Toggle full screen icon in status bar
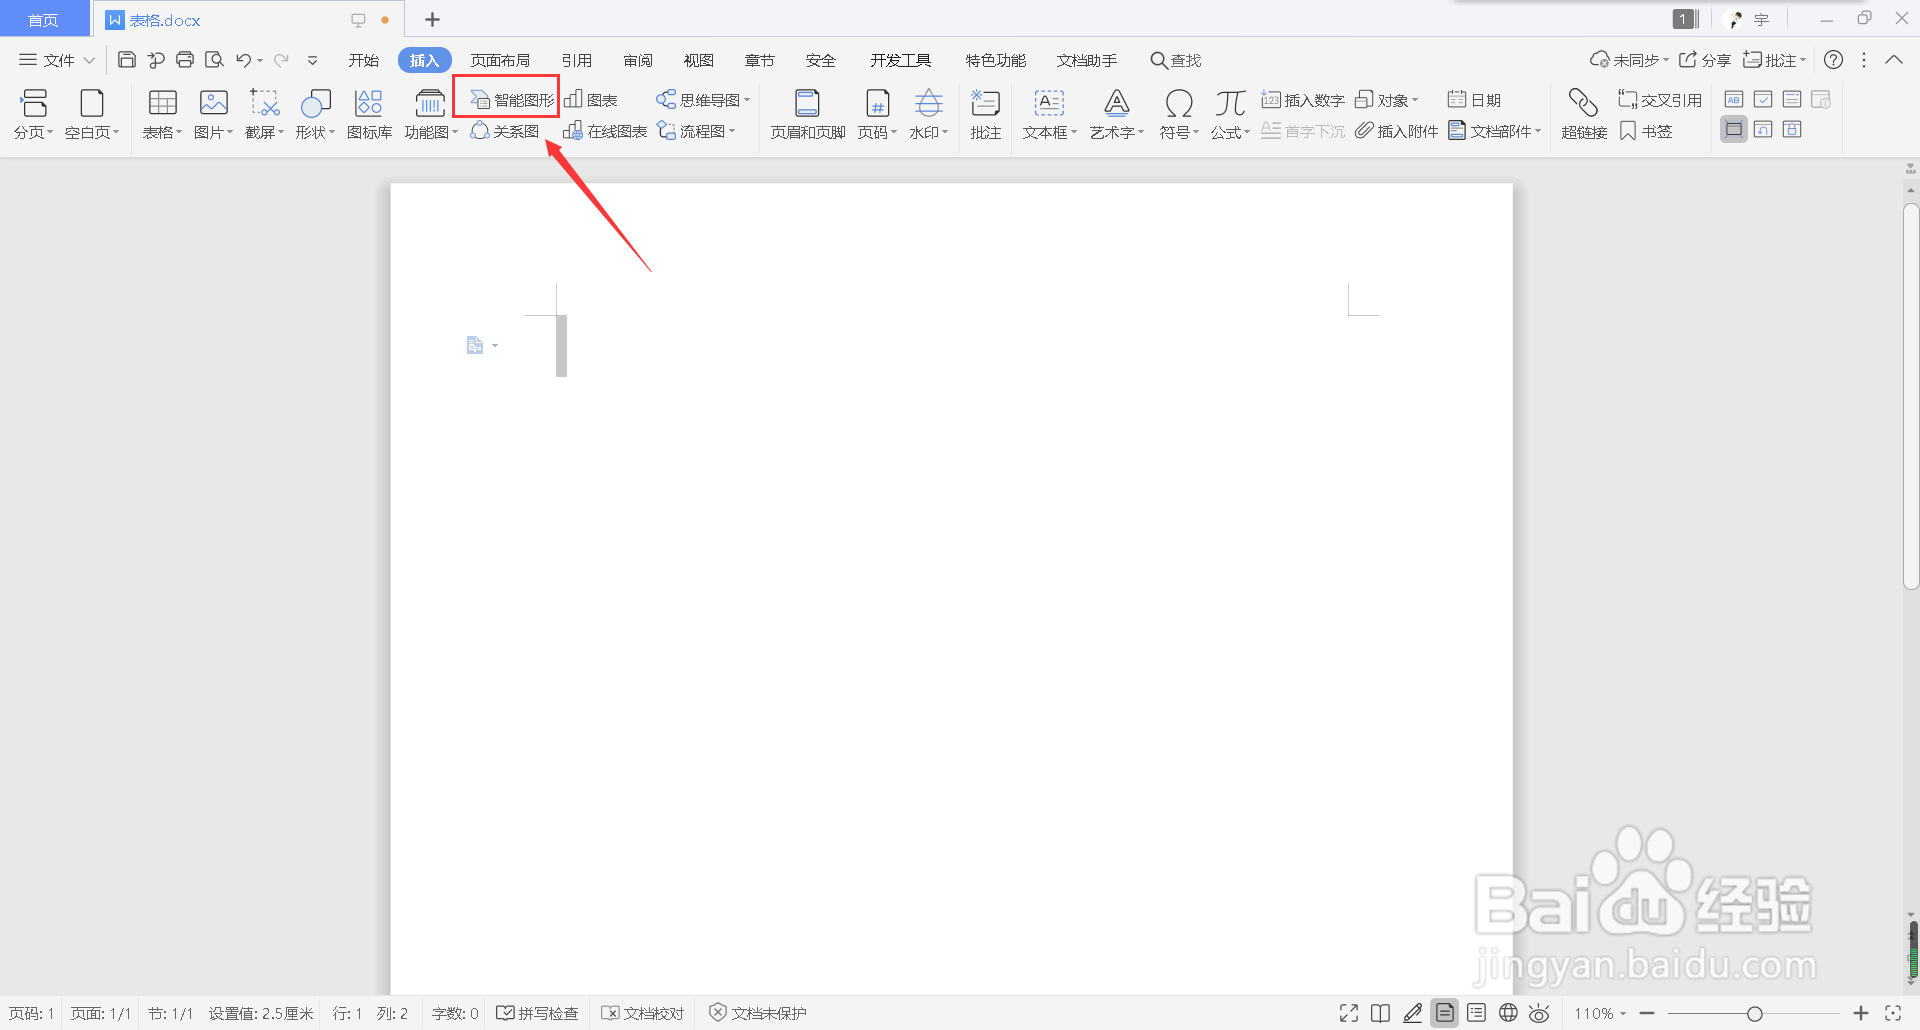Screen dimensions: 1920x1030 click(1349, 1013)
